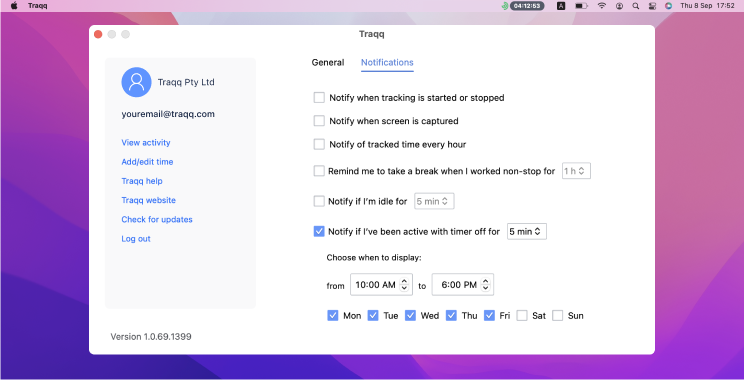Switch to the General tab
The image size is (744, 380).
(x=328, y=63)
